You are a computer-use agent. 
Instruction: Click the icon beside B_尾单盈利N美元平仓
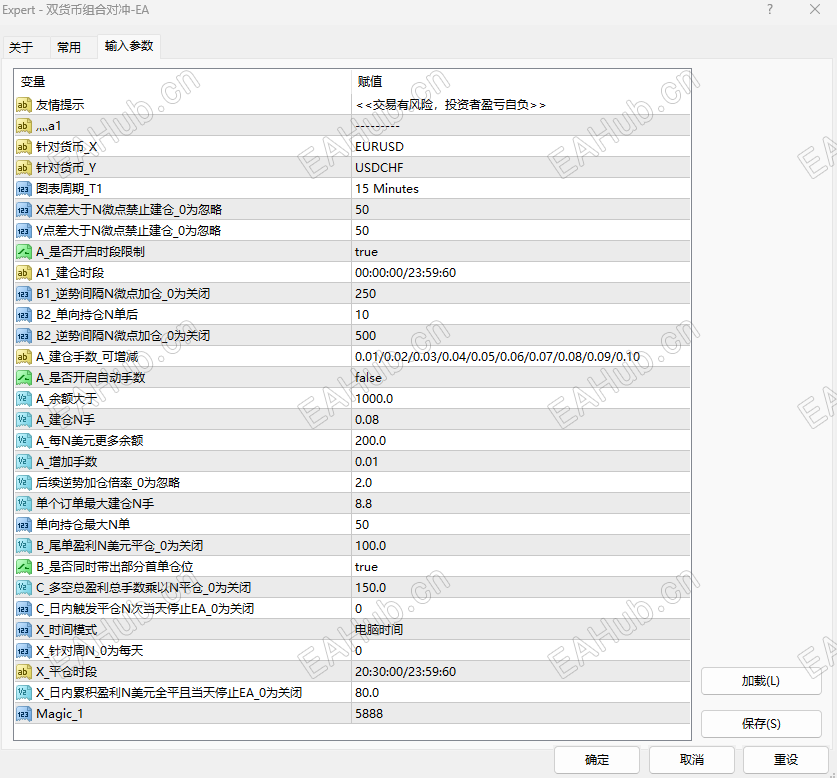[23, 546]
